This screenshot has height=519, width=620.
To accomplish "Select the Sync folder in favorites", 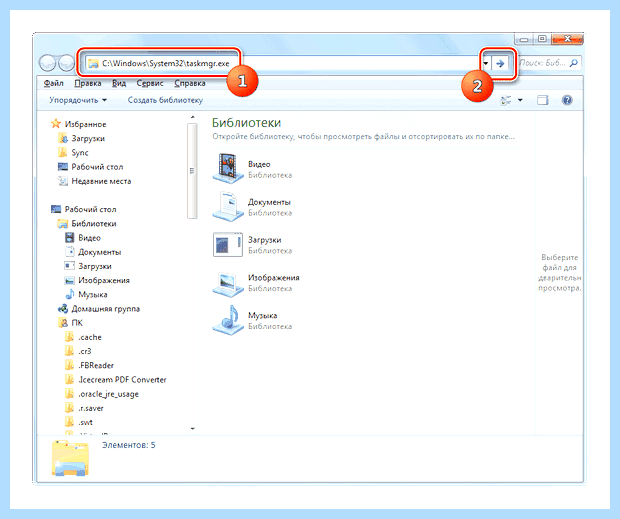I will (80, 153).
